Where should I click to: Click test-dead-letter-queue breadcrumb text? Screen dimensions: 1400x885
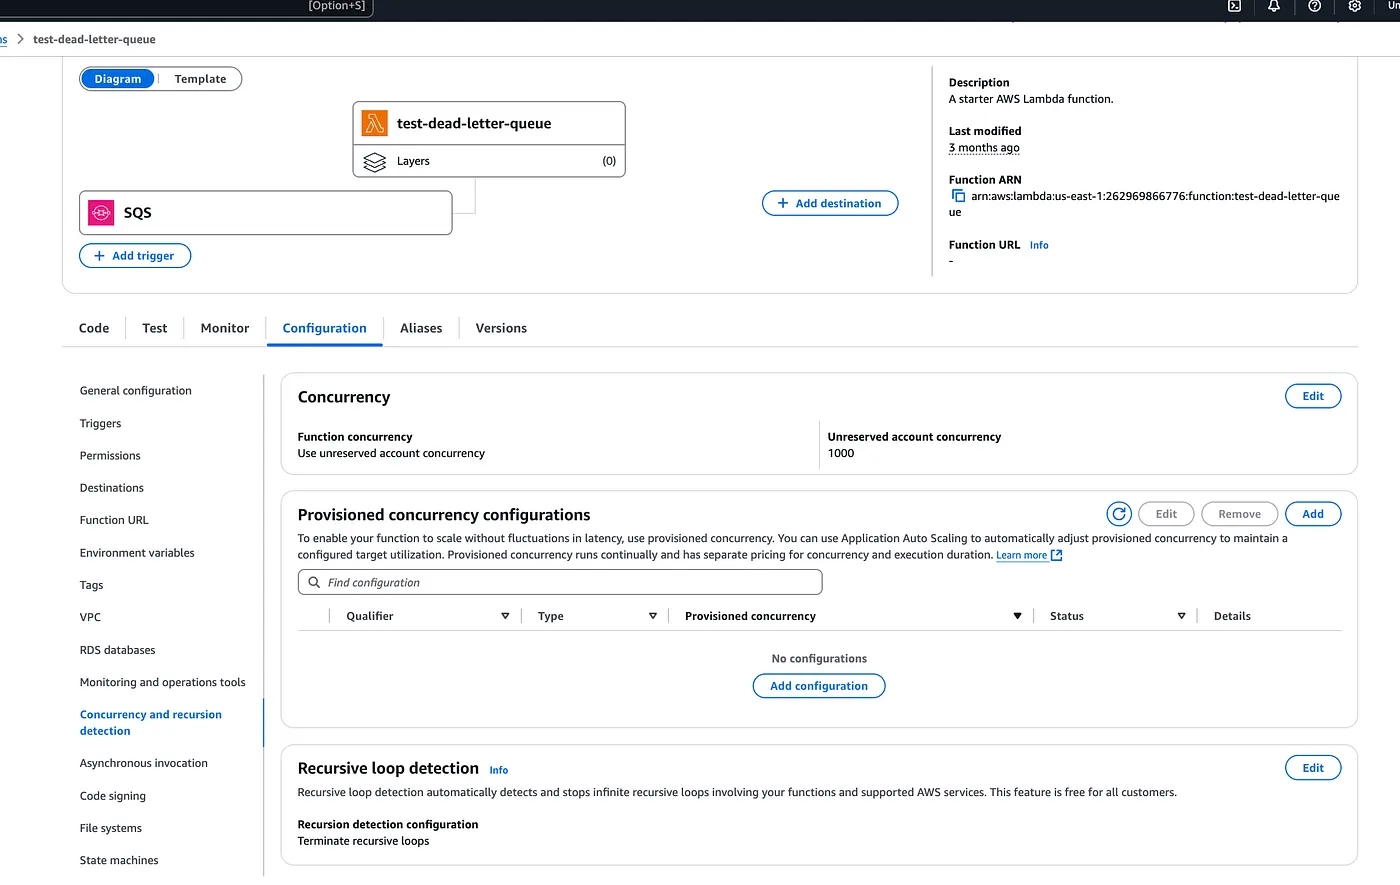[x=94, y=40]
